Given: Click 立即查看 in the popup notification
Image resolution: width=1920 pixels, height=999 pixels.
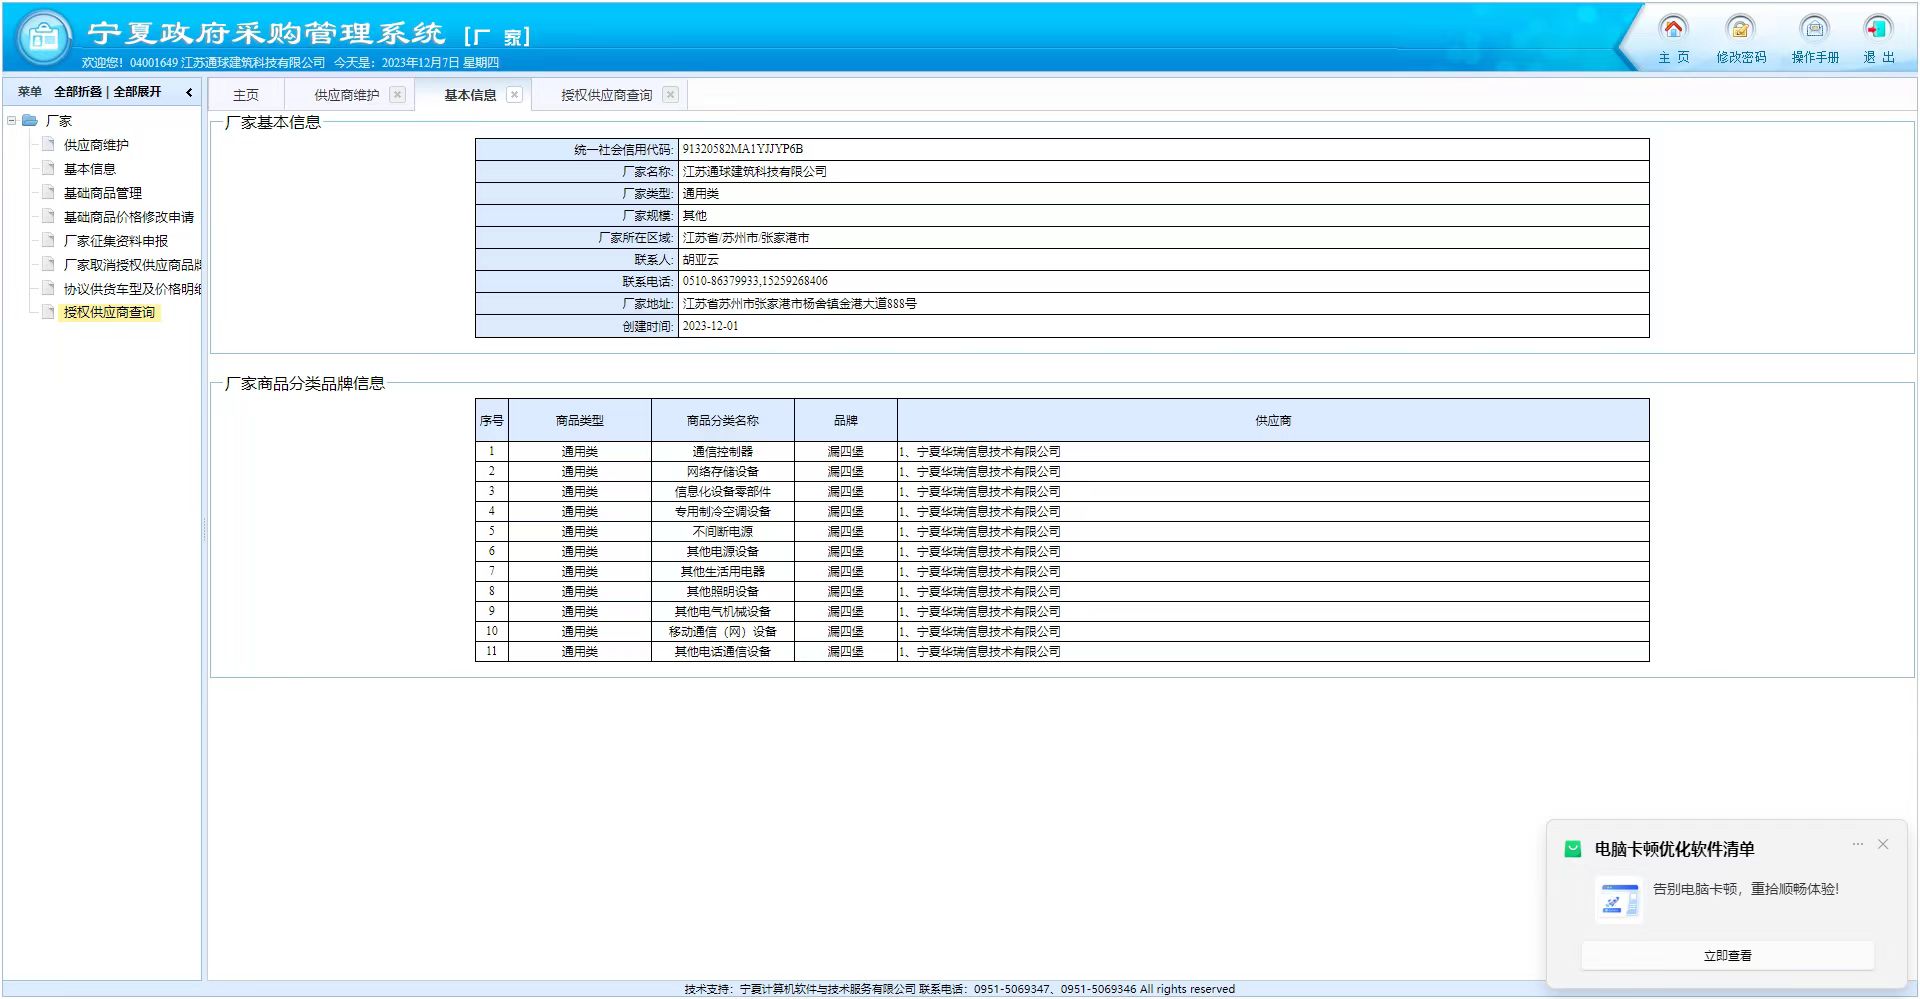Looking at the screenshot, I should click(x=1727, y=955).
